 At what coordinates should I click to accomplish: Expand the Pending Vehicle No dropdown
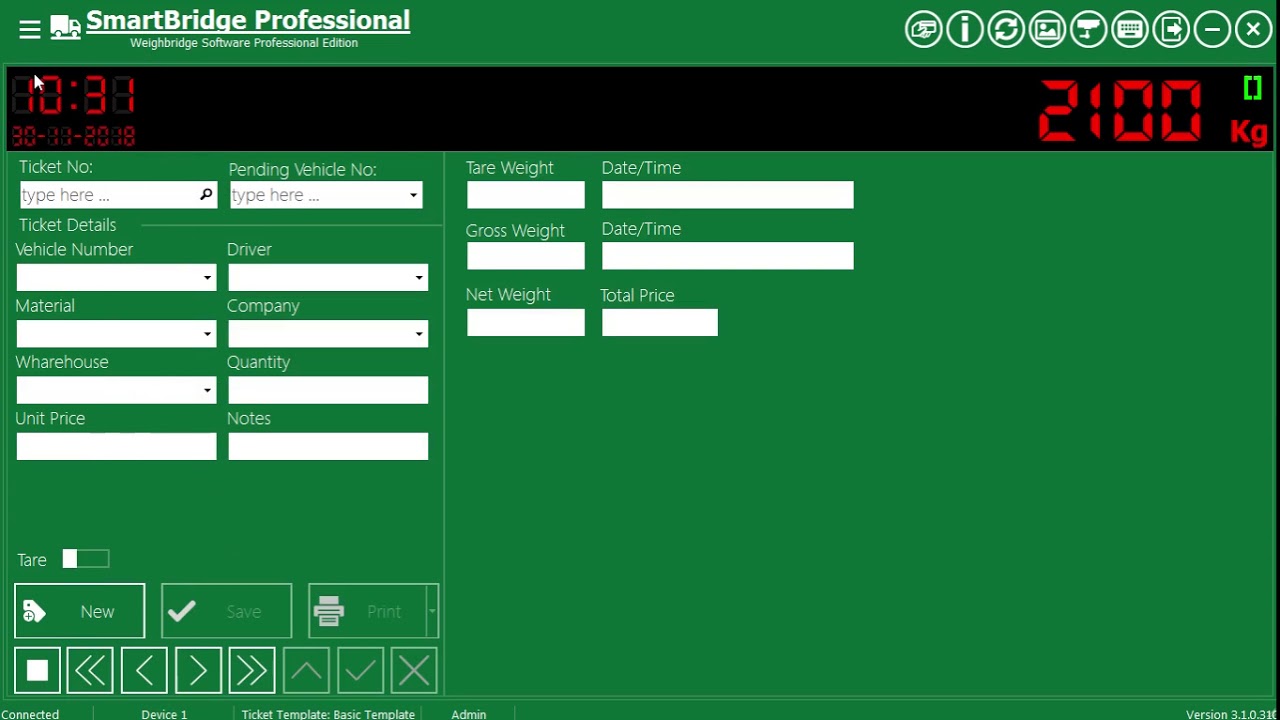413,195
